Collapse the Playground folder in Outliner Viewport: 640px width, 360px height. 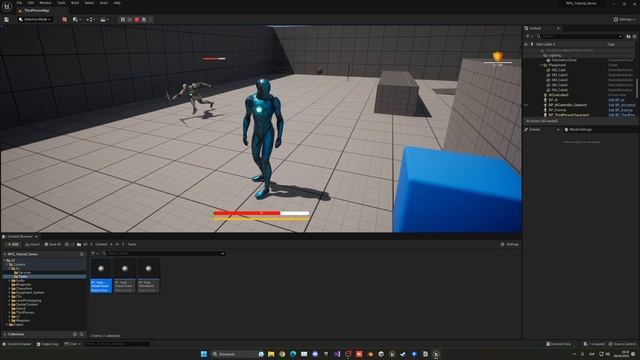pos(542,65)
